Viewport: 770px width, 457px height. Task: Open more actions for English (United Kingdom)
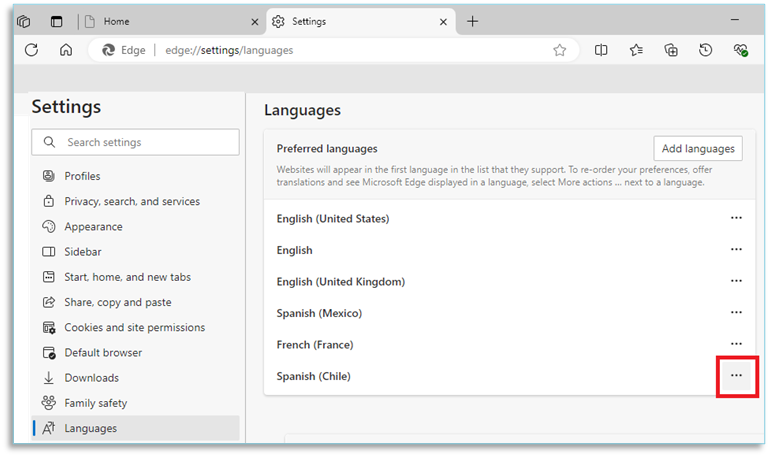(736, 281)
